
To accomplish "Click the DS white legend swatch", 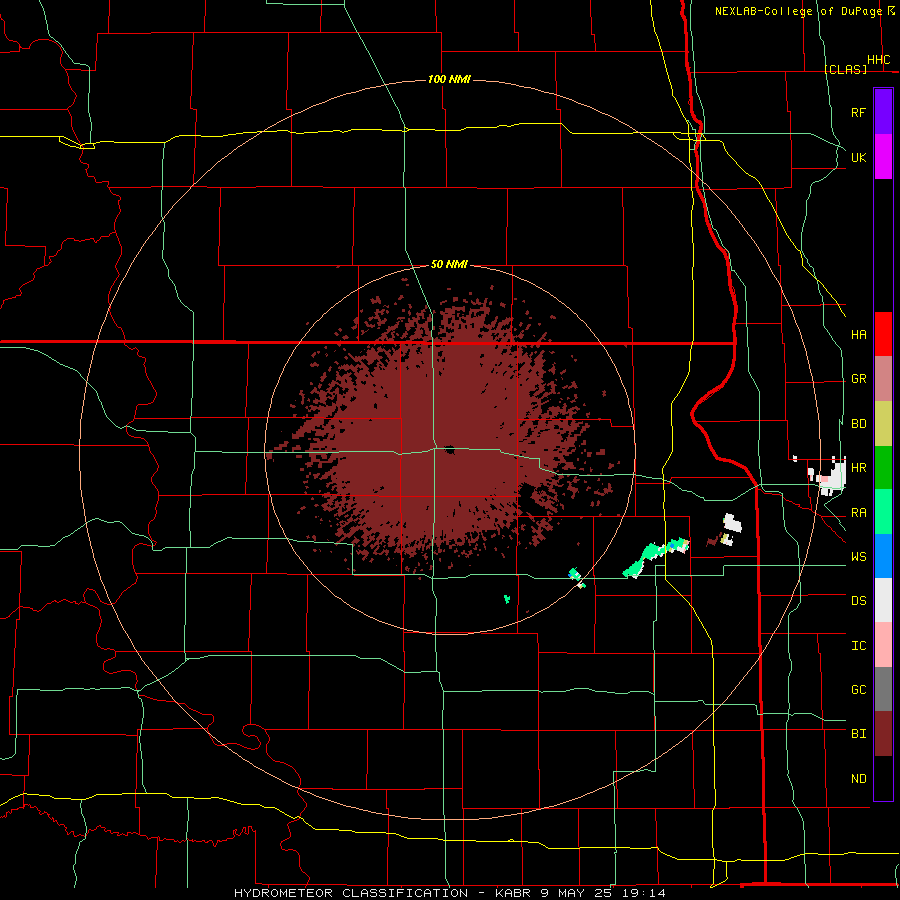I will tap(883, 600).
